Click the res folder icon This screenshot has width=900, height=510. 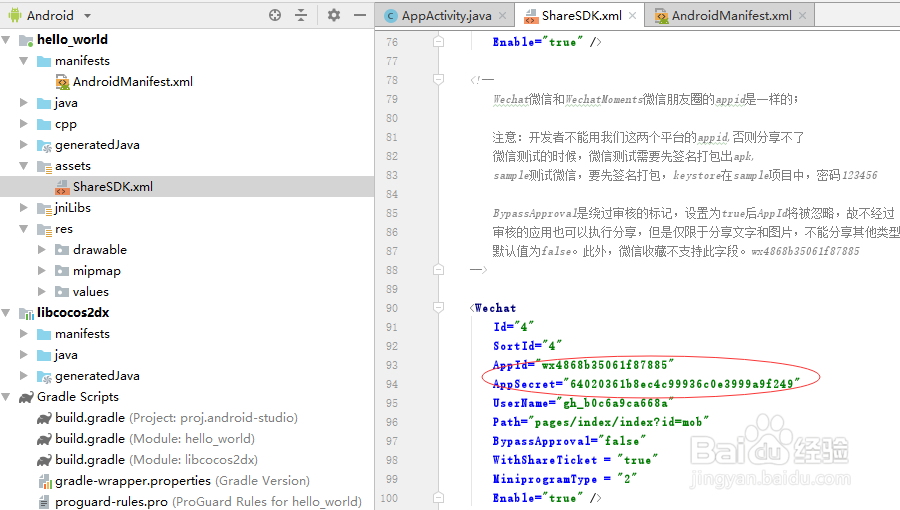pyautogui.click(x=44, y=229)
